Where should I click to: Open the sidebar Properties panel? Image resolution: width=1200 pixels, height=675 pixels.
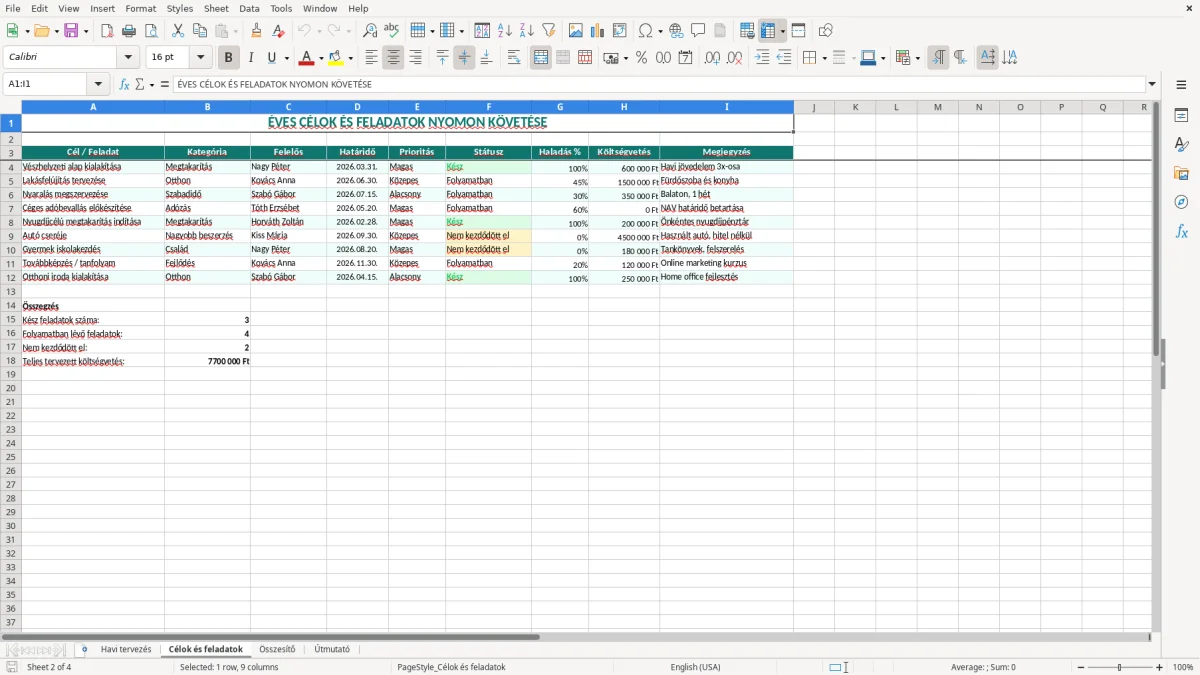click(1181, 115)
